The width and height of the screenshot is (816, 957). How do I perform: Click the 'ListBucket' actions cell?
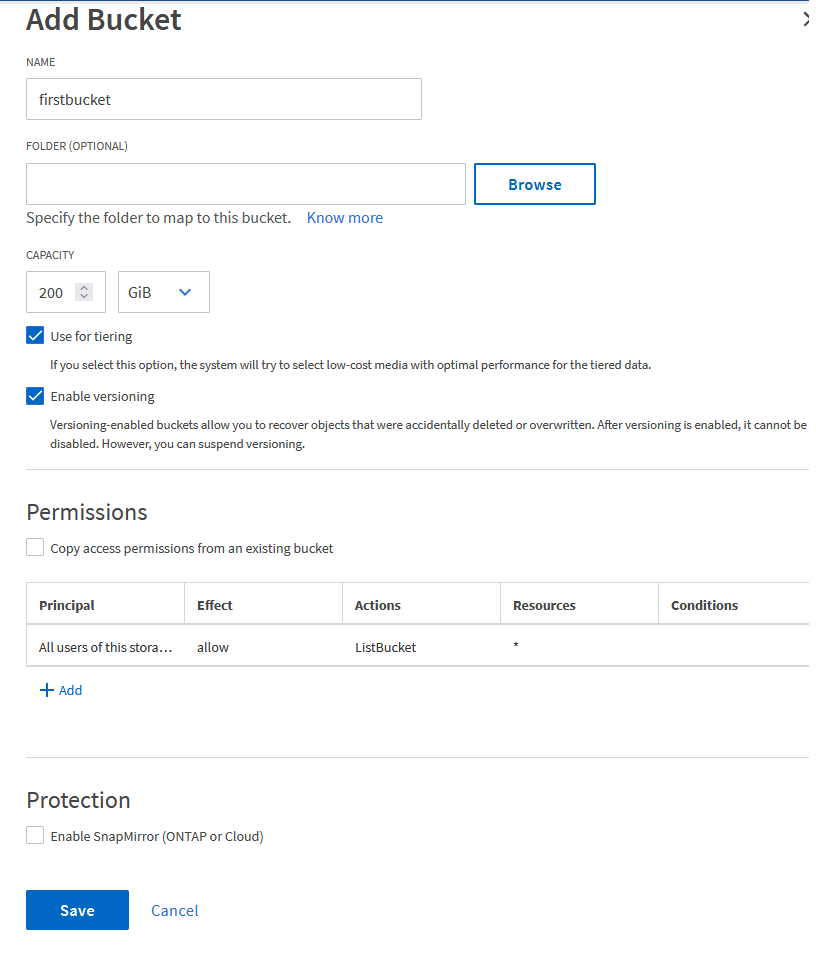[x=422, y=647]
